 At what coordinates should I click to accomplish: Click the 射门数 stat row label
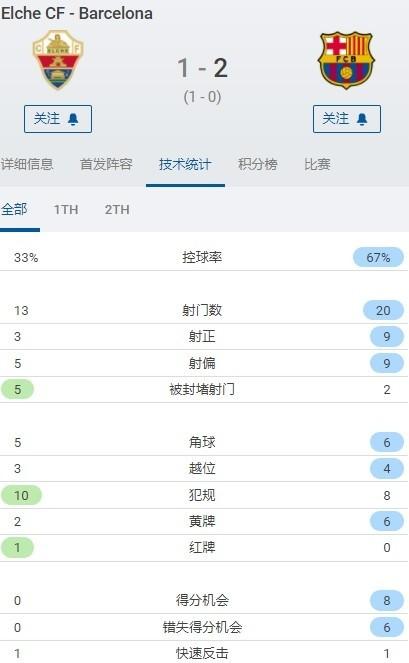(202, 310)
